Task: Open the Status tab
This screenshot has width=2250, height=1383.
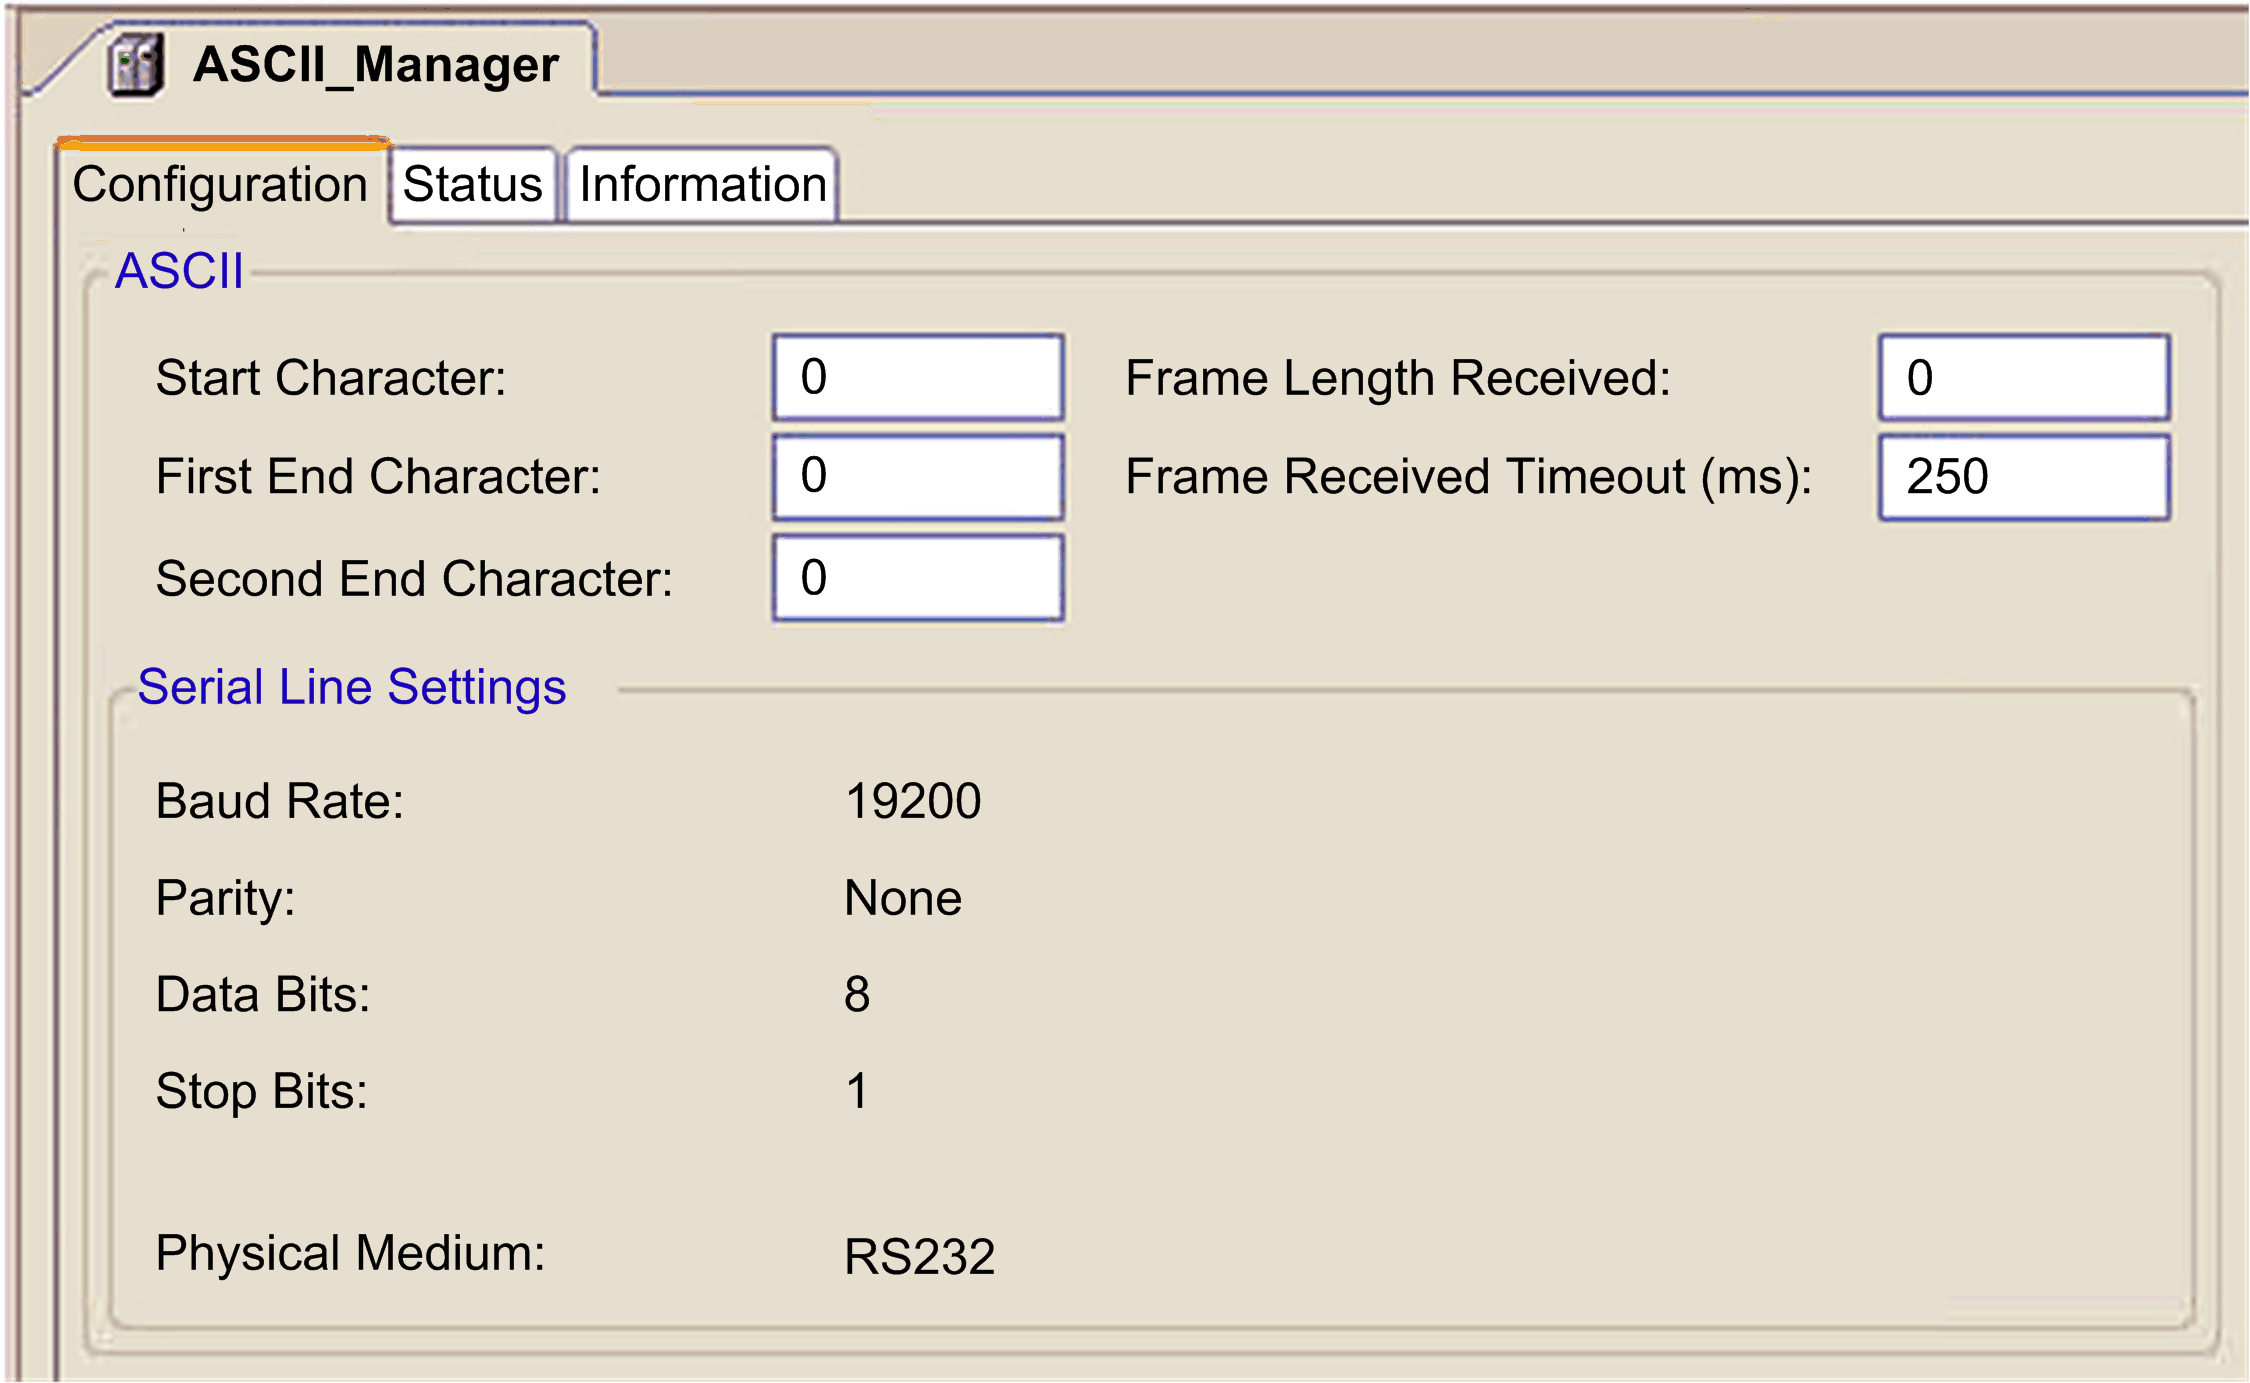Action: click(x=472, y=185)
